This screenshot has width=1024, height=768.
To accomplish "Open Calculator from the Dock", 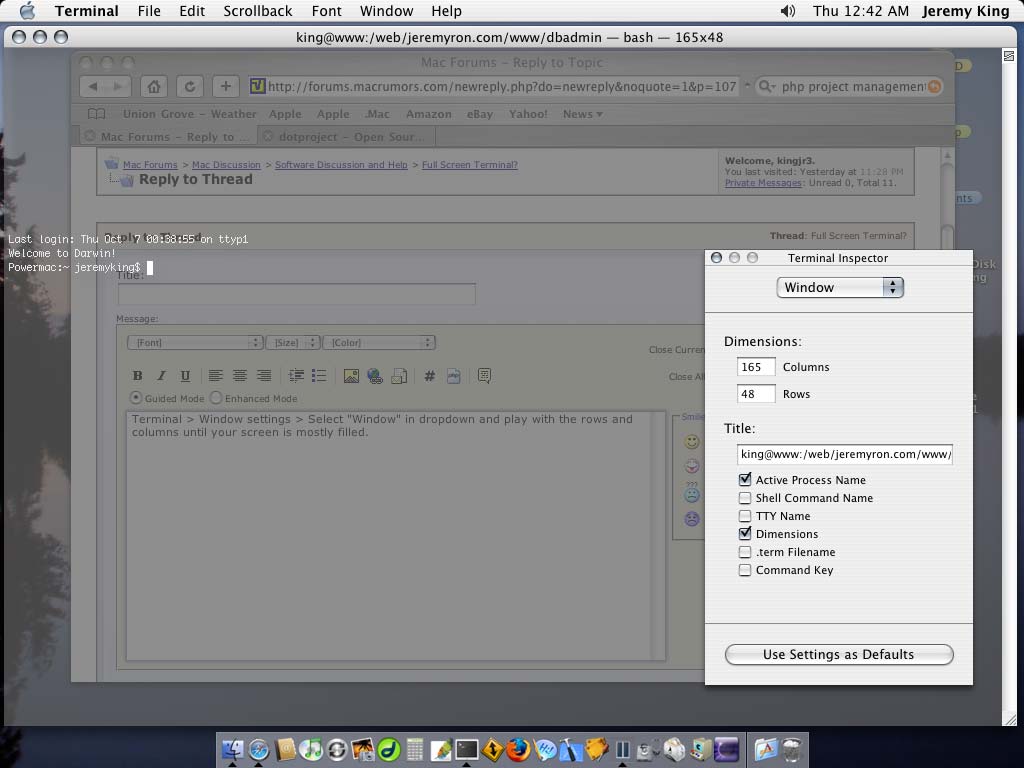I will [415, 749].
